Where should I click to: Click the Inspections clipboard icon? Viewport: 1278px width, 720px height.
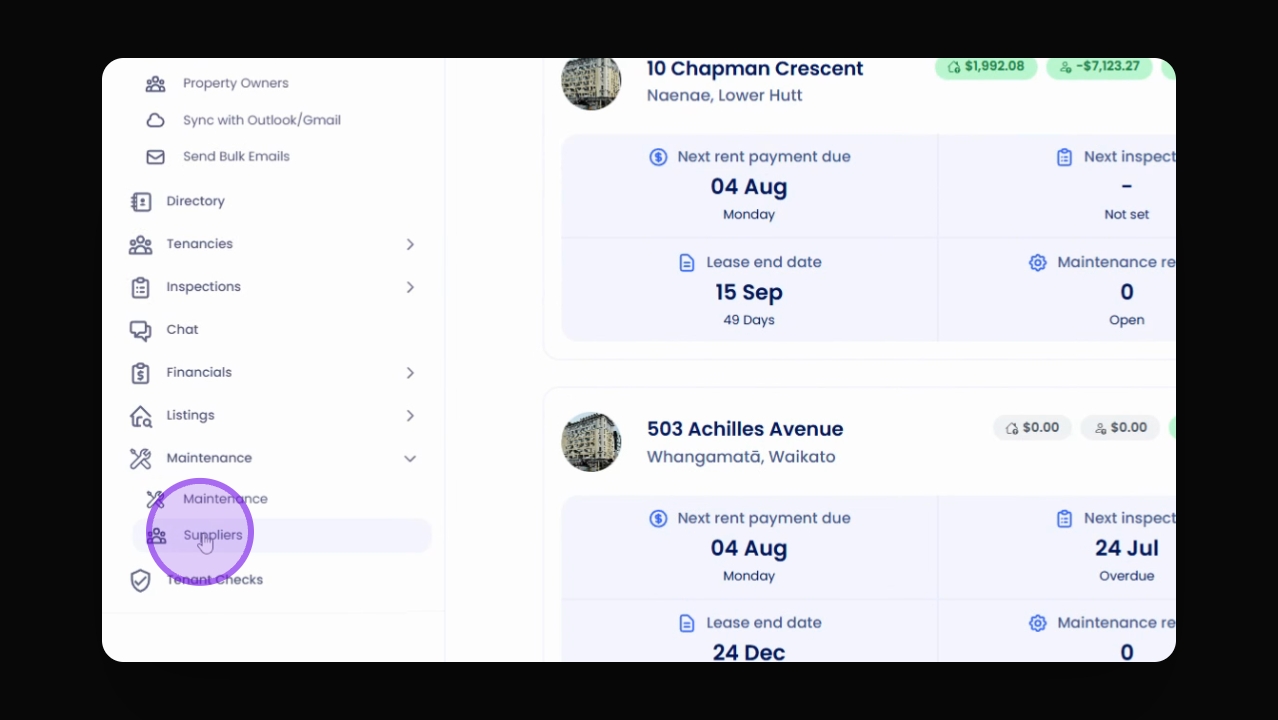141,288
